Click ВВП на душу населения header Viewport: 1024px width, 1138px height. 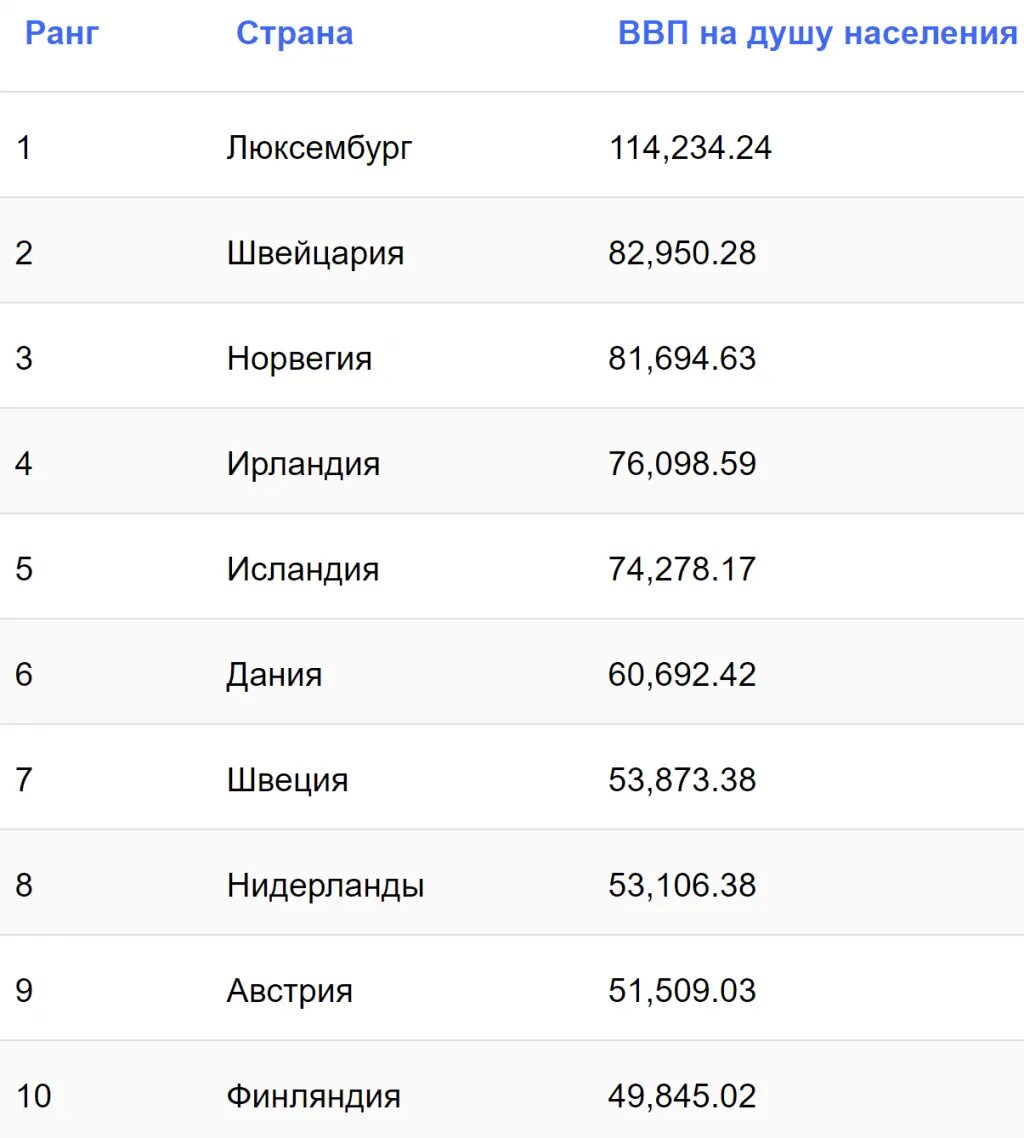(x=817, y=33)
